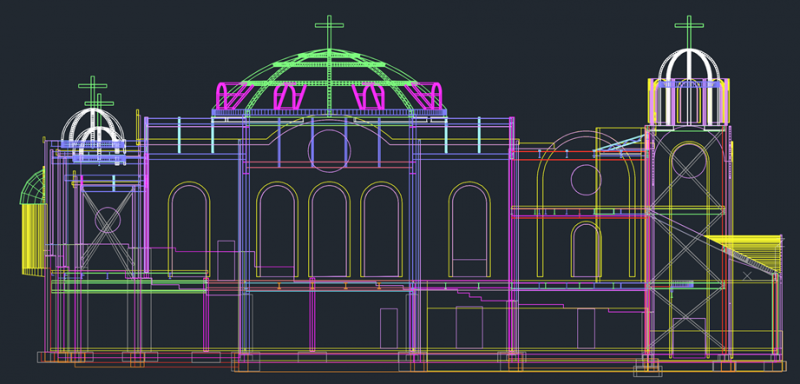The image size is (800, 384).
Task: Select the small arched doorway below the right circular window
Action: click(586, 249)
